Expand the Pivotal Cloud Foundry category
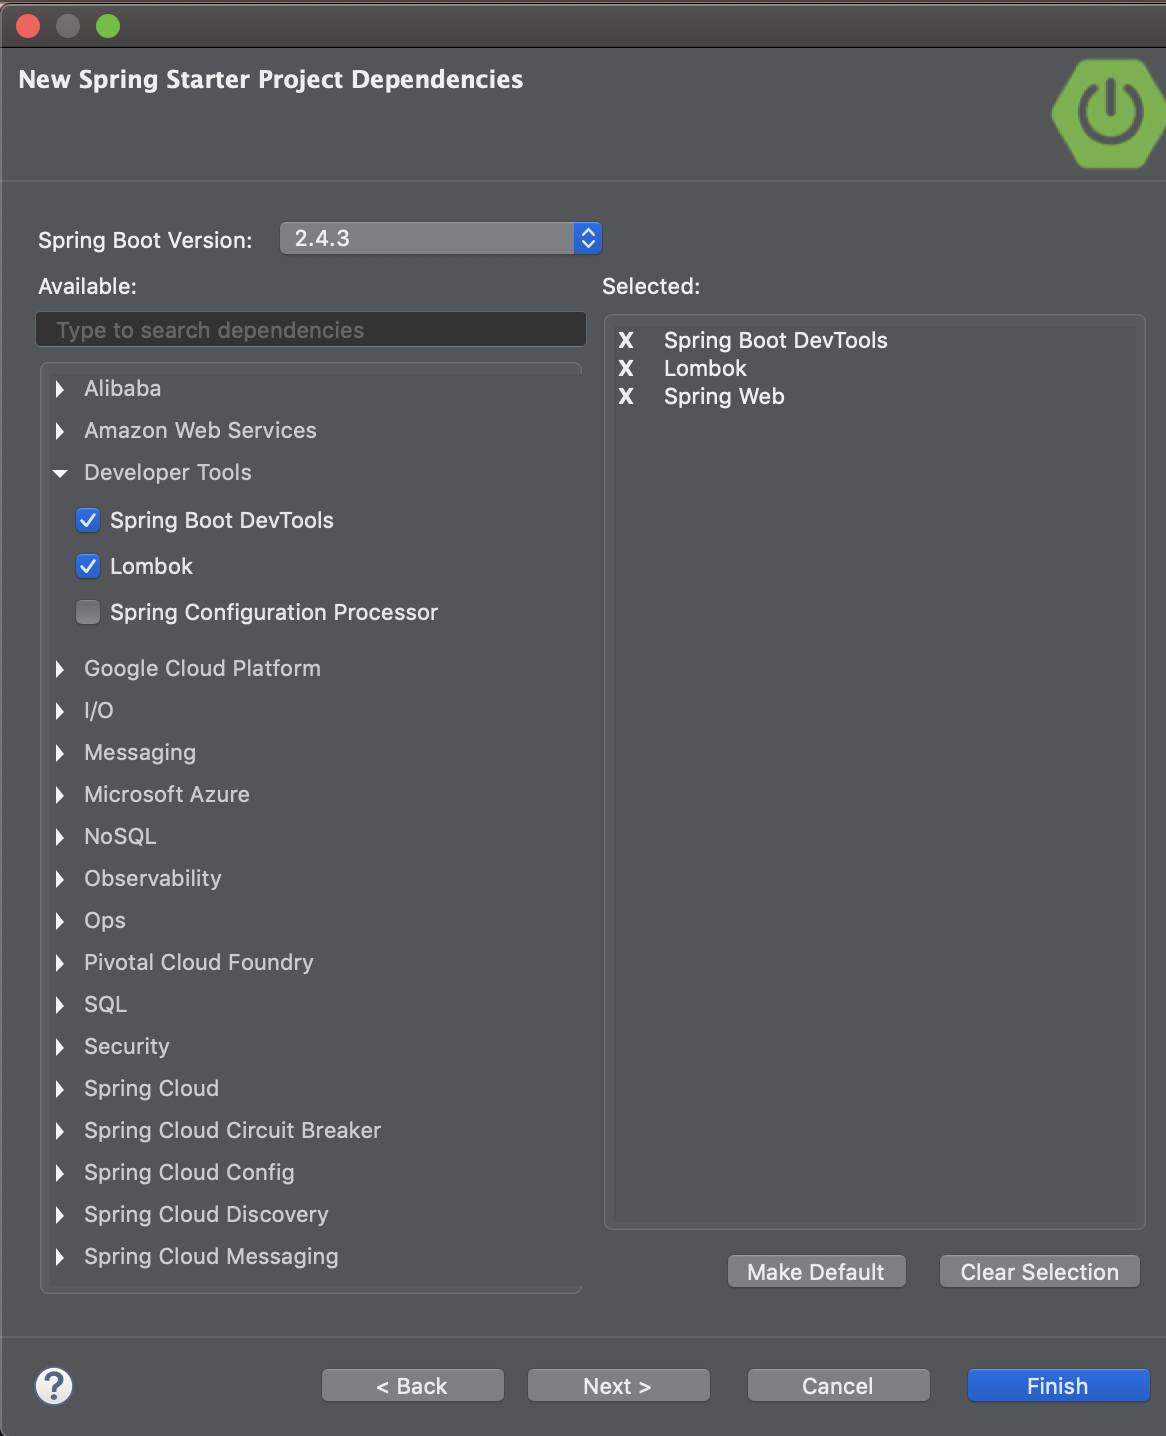 click(x=60, y=963)
